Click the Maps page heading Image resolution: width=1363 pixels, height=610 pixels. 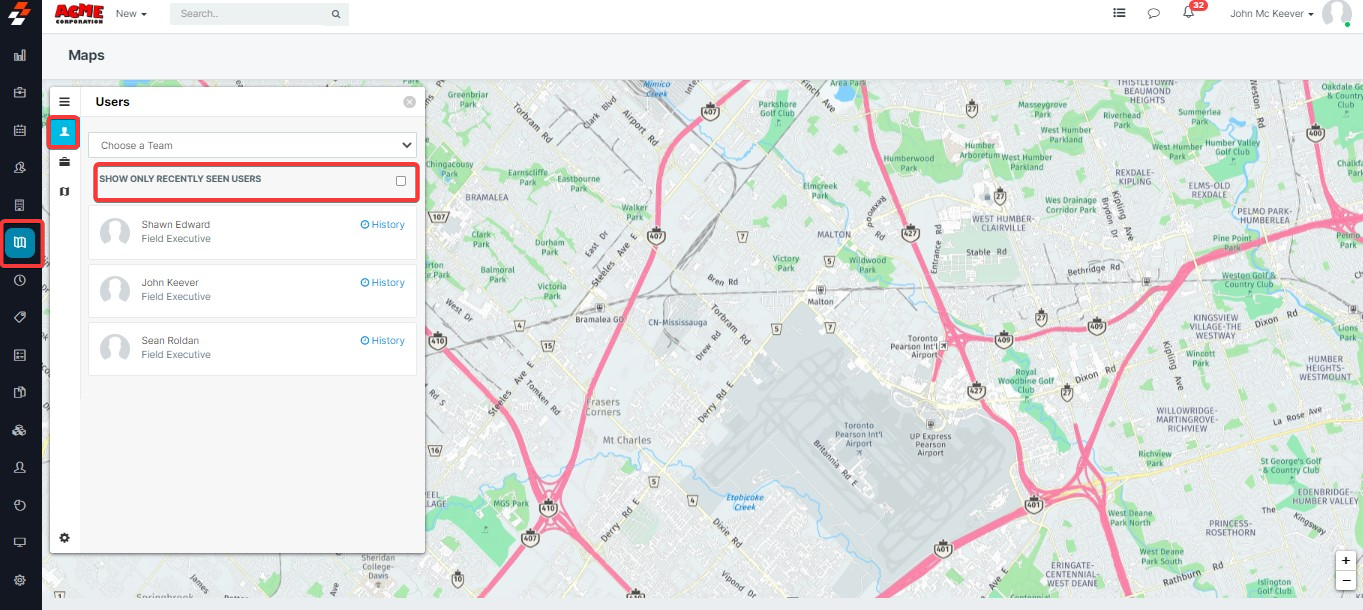point(87,55)
